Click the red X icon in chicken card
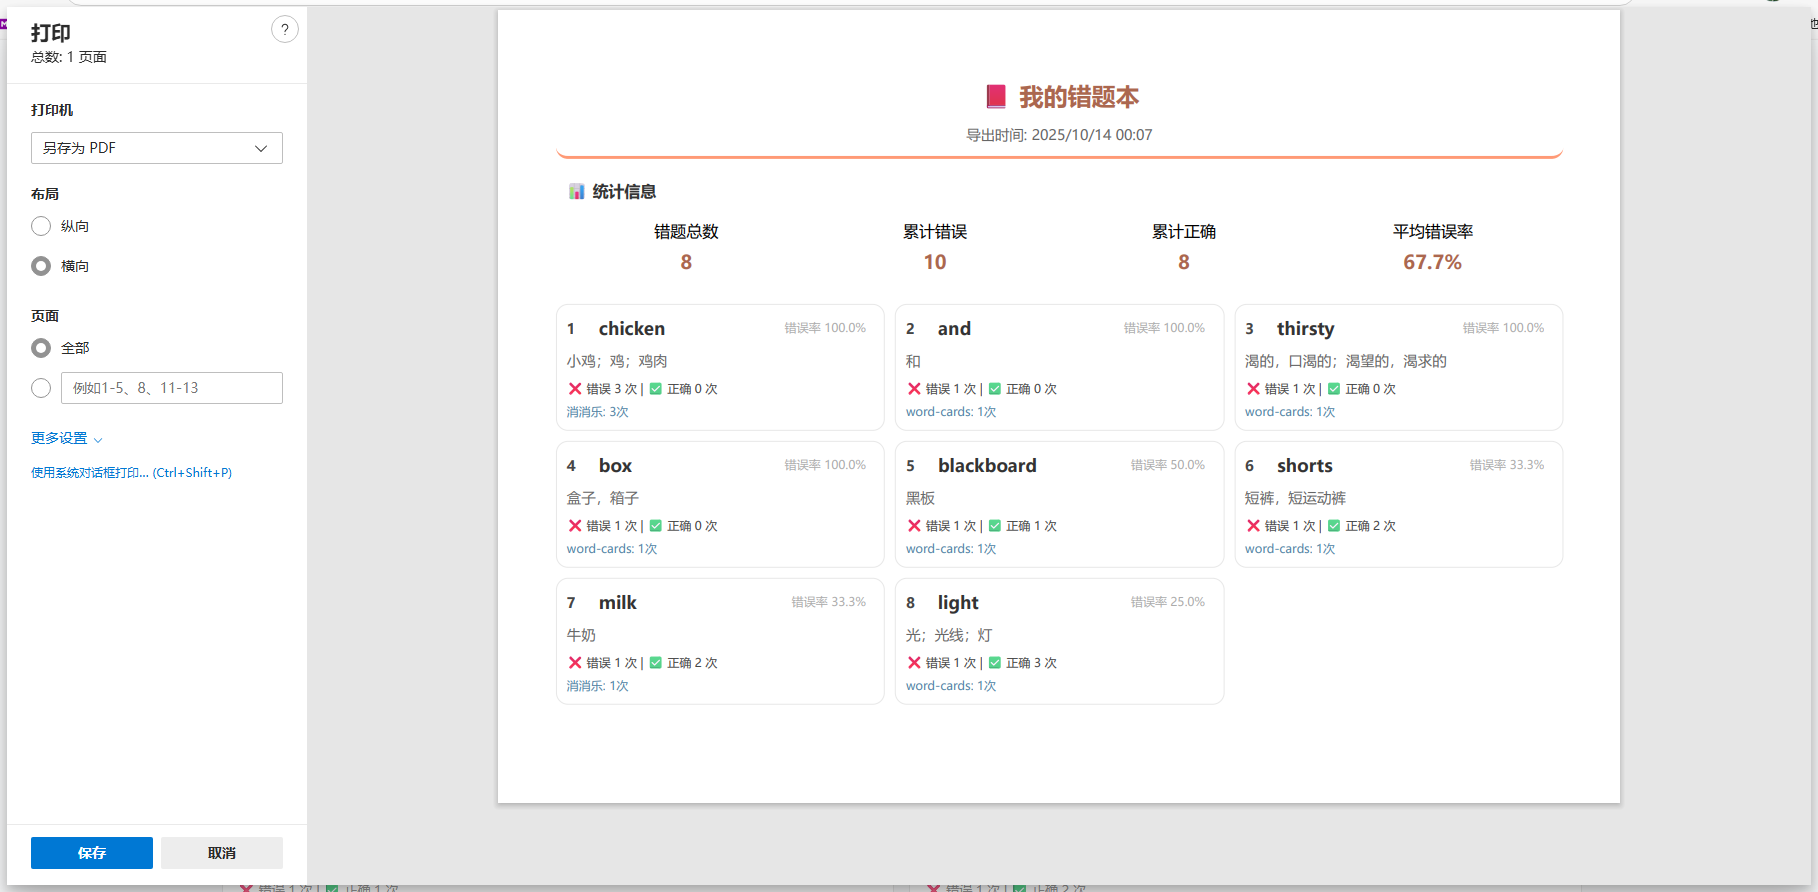Viewport: 1818px width, 892px height. tap(575, 389)
